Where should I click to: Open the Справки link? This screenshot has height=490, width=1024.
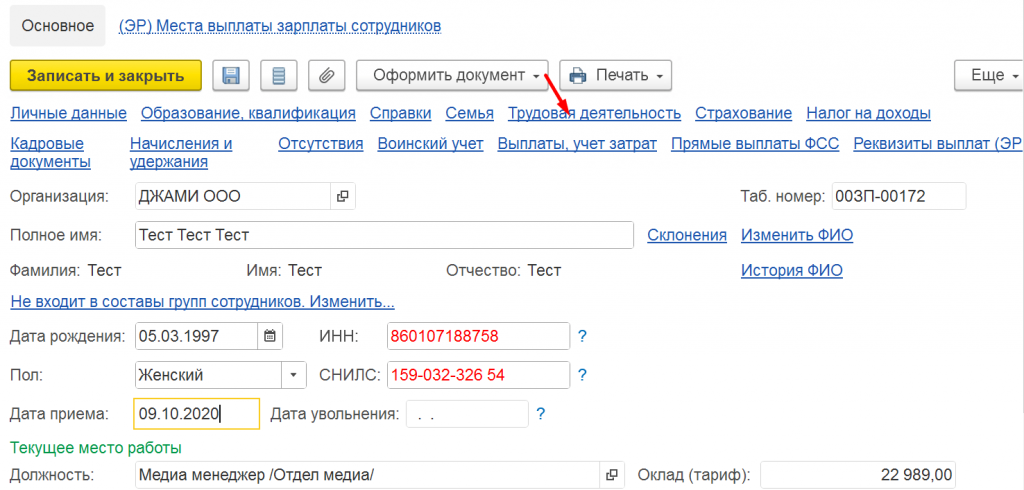pyautogui.click(x=400, y=114)
